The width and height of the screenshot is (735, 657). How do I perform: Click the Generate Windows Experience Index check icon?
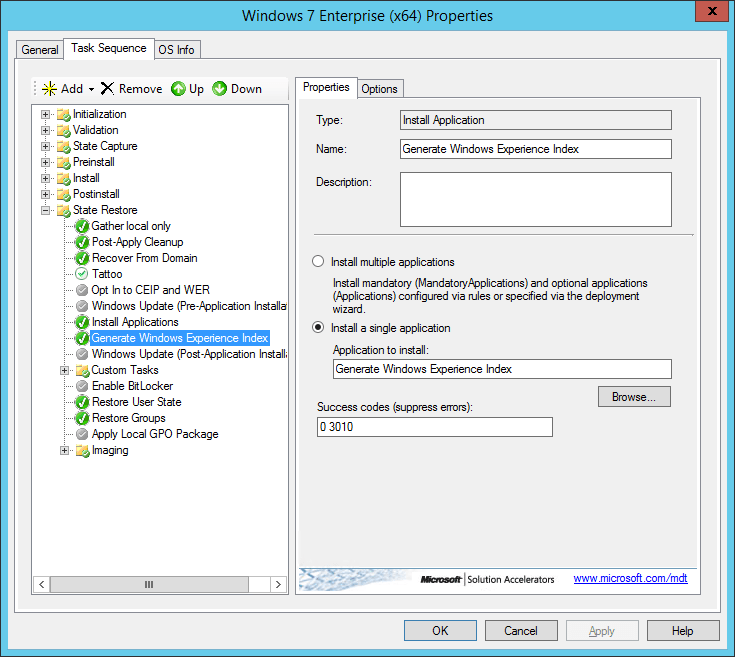pos(82,338)
